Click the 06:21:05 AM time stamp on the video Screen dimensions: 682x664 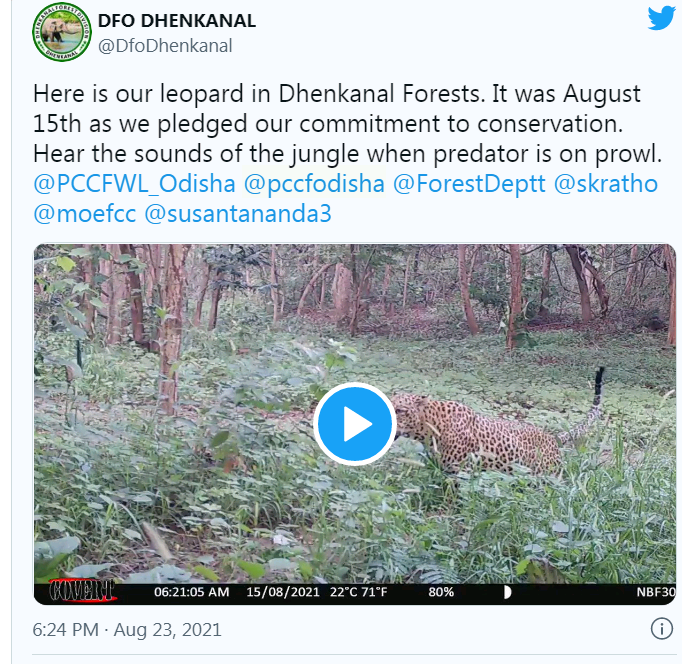pyautogui.click(x=192, y=592)
